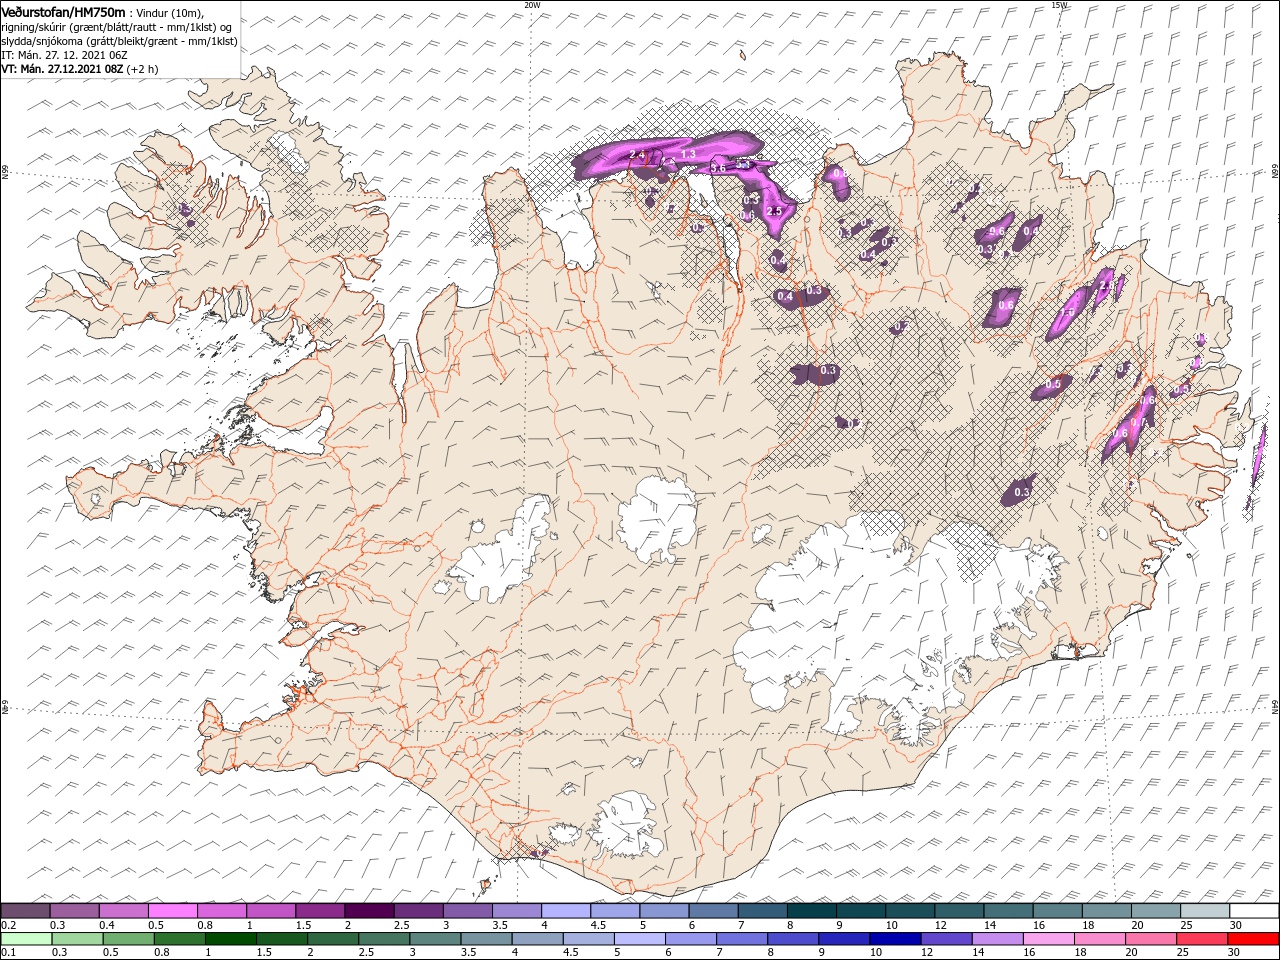1280x960 pixels.
Task: Pick the 1–1.5 darkest green rain swatch
Action: 231,939
